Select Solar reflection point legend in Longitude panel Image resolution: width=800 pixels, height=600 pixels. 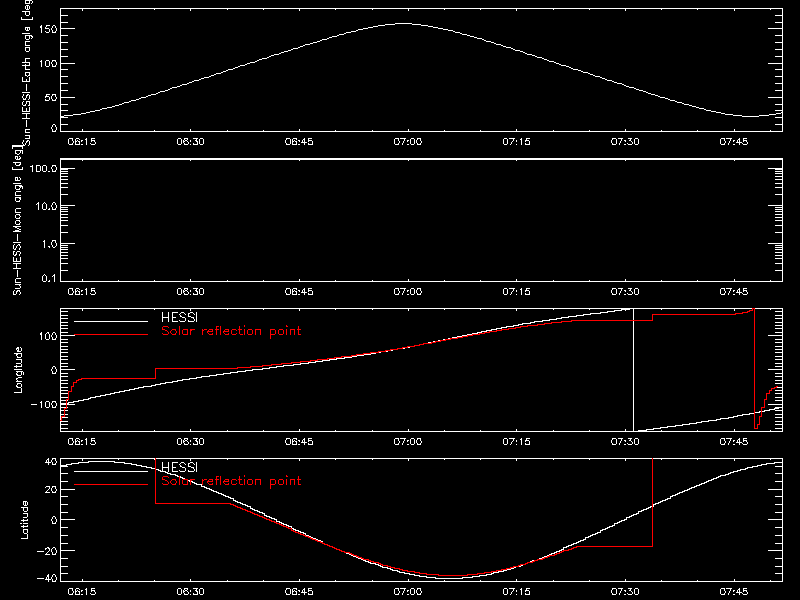click(231, 331)
